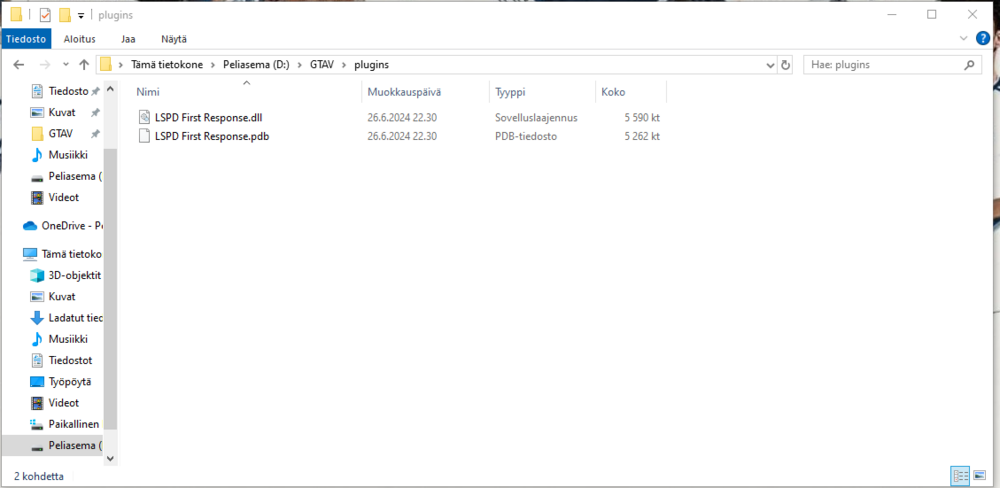Select highlighted Peliasema drive at sidebar bottom
Screen dimensions: 1000x488
pos(52,445)
